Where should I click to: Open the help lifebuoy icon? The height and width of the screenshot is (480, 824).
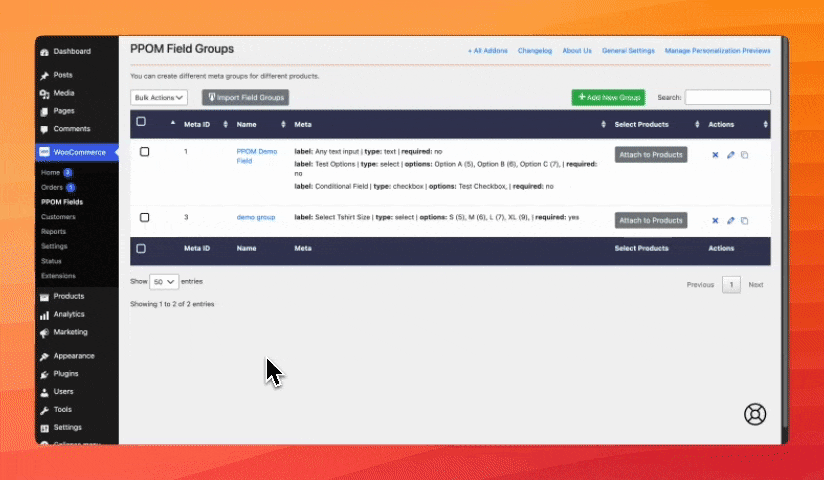coord(755,414)
